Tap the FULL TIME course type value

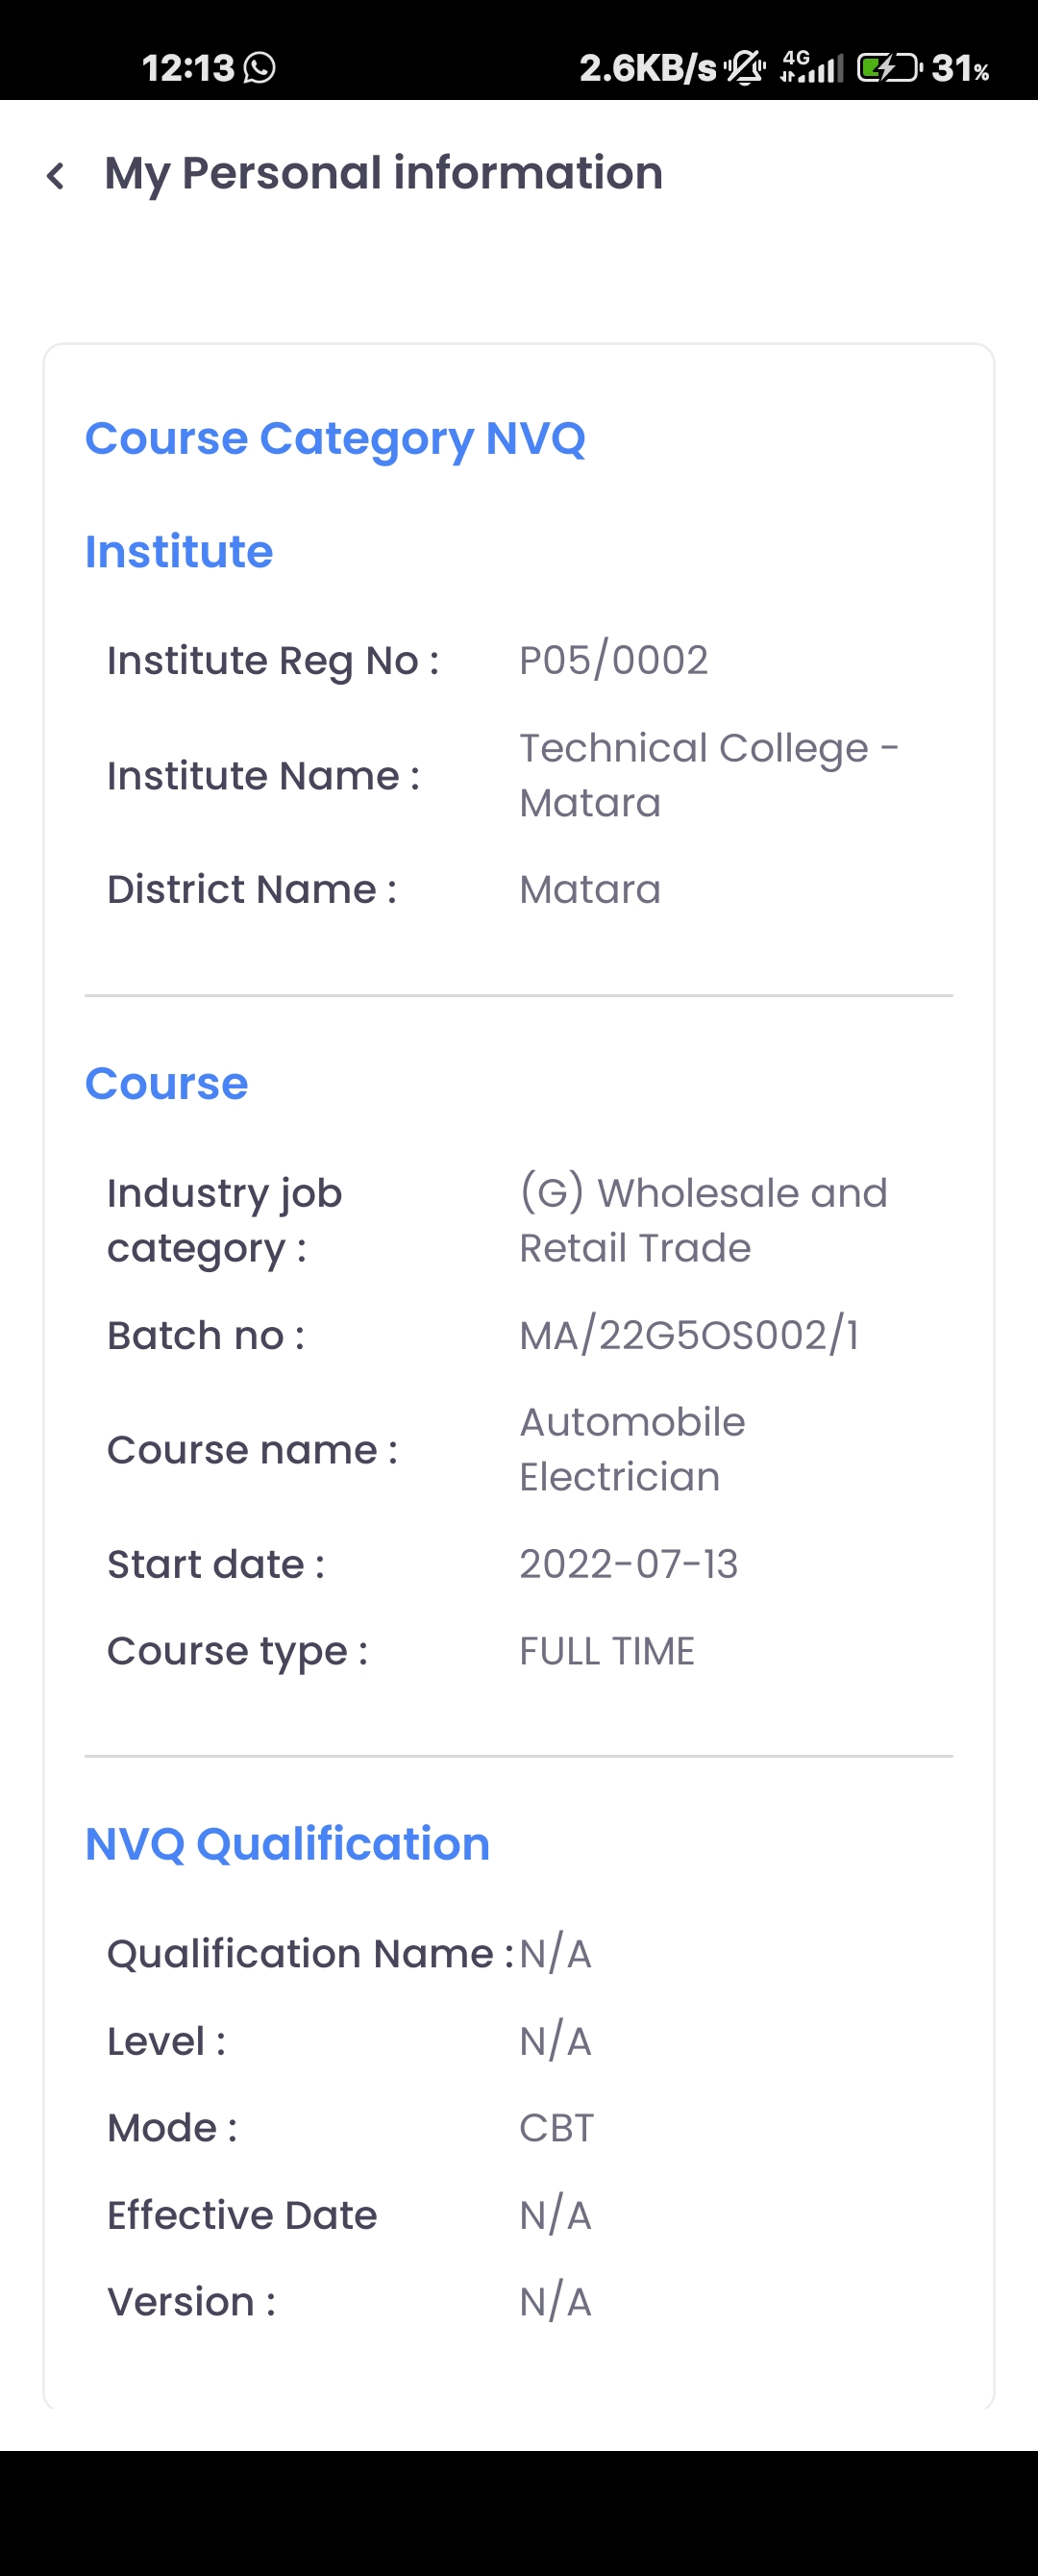pyautogui.click(x=607, y=1651)
